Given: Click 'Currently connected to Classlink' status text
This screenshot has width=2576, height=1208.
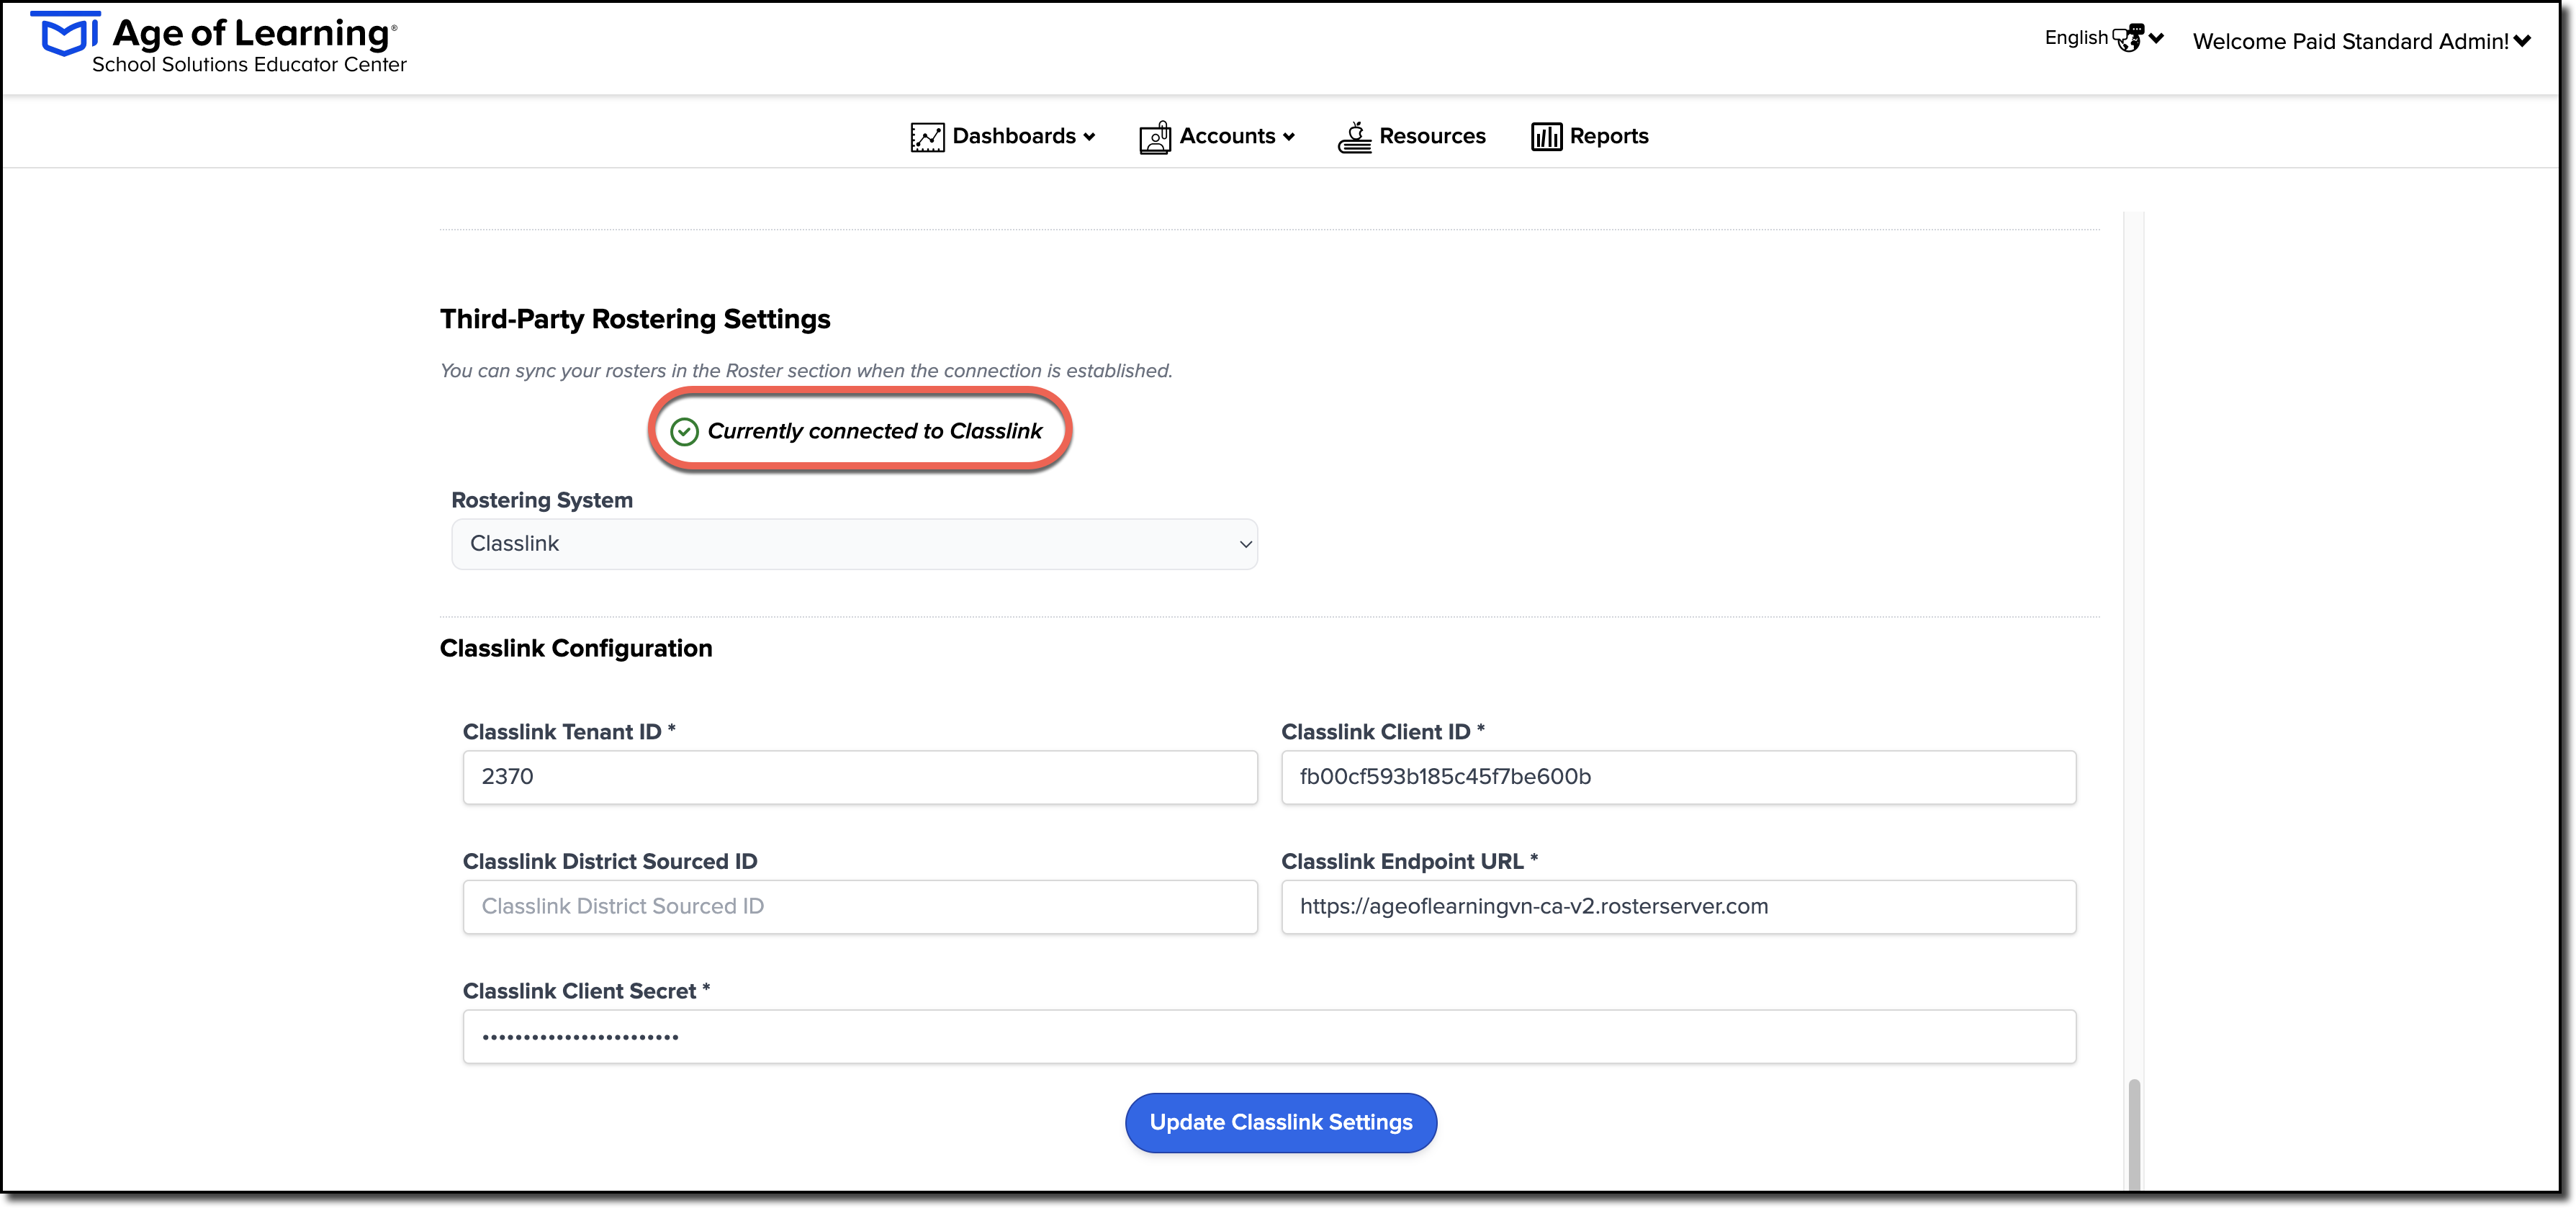Looking at the screenshot, I should pyautogui.click(x=875, y=431).
